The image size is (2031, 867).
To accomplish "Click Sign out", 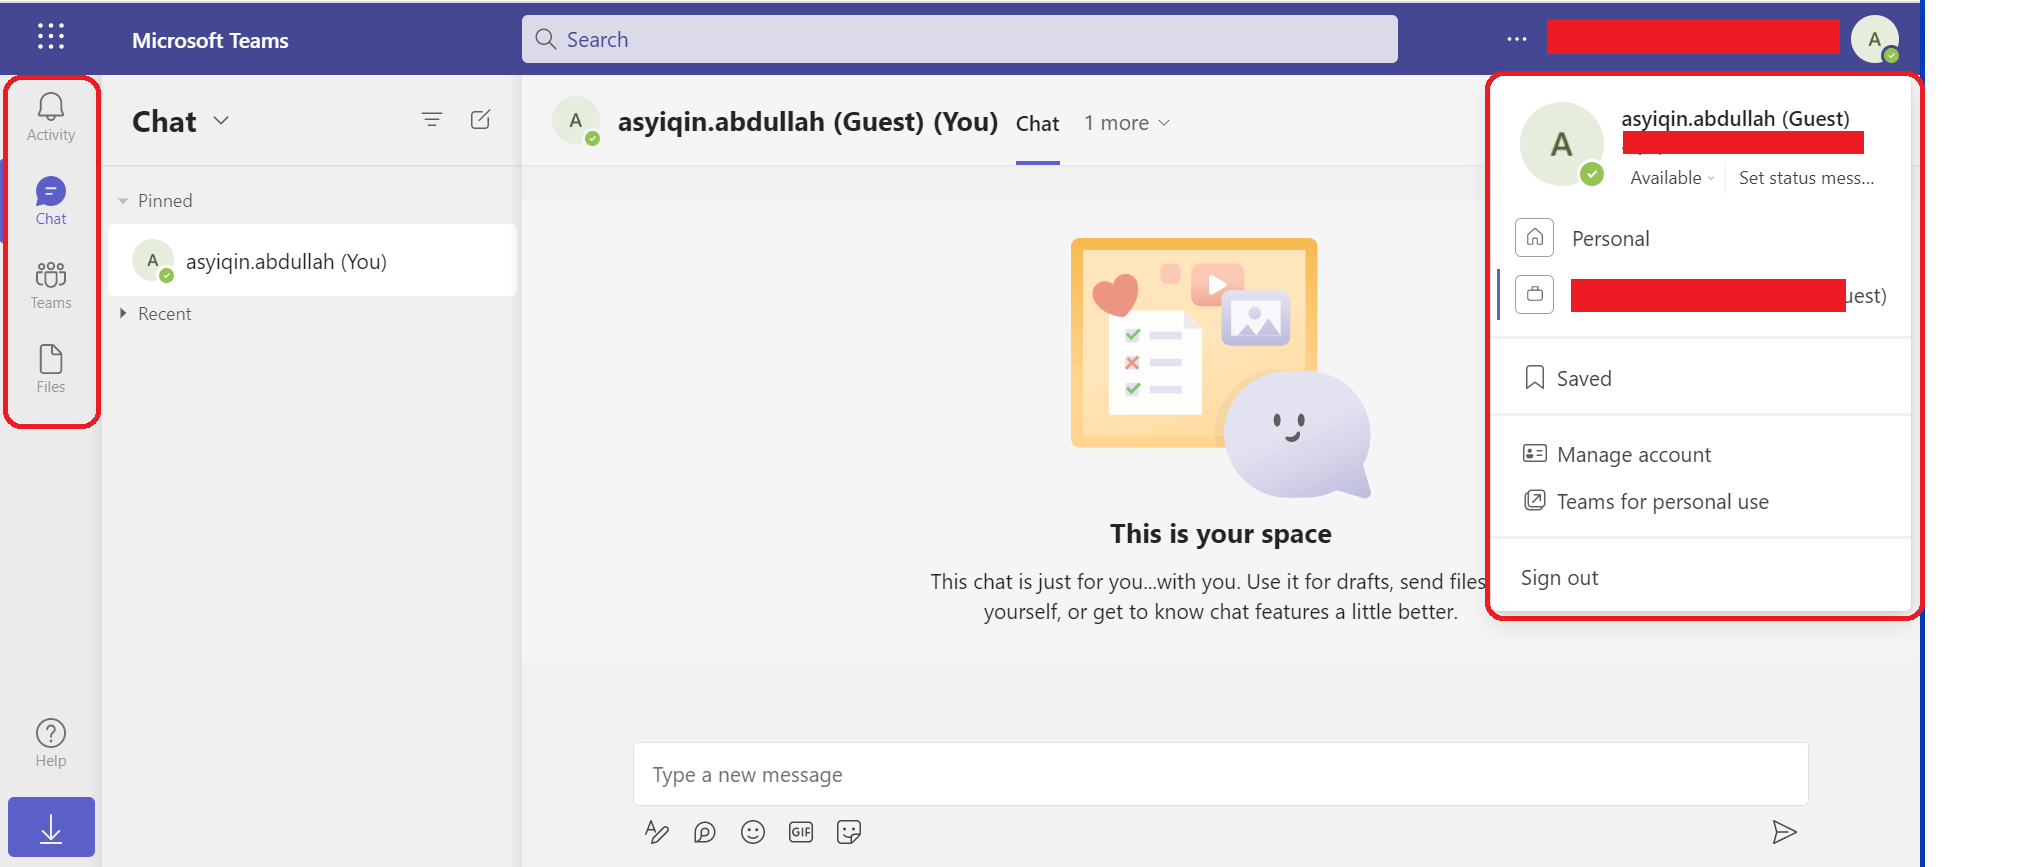I will [1559, 578].
